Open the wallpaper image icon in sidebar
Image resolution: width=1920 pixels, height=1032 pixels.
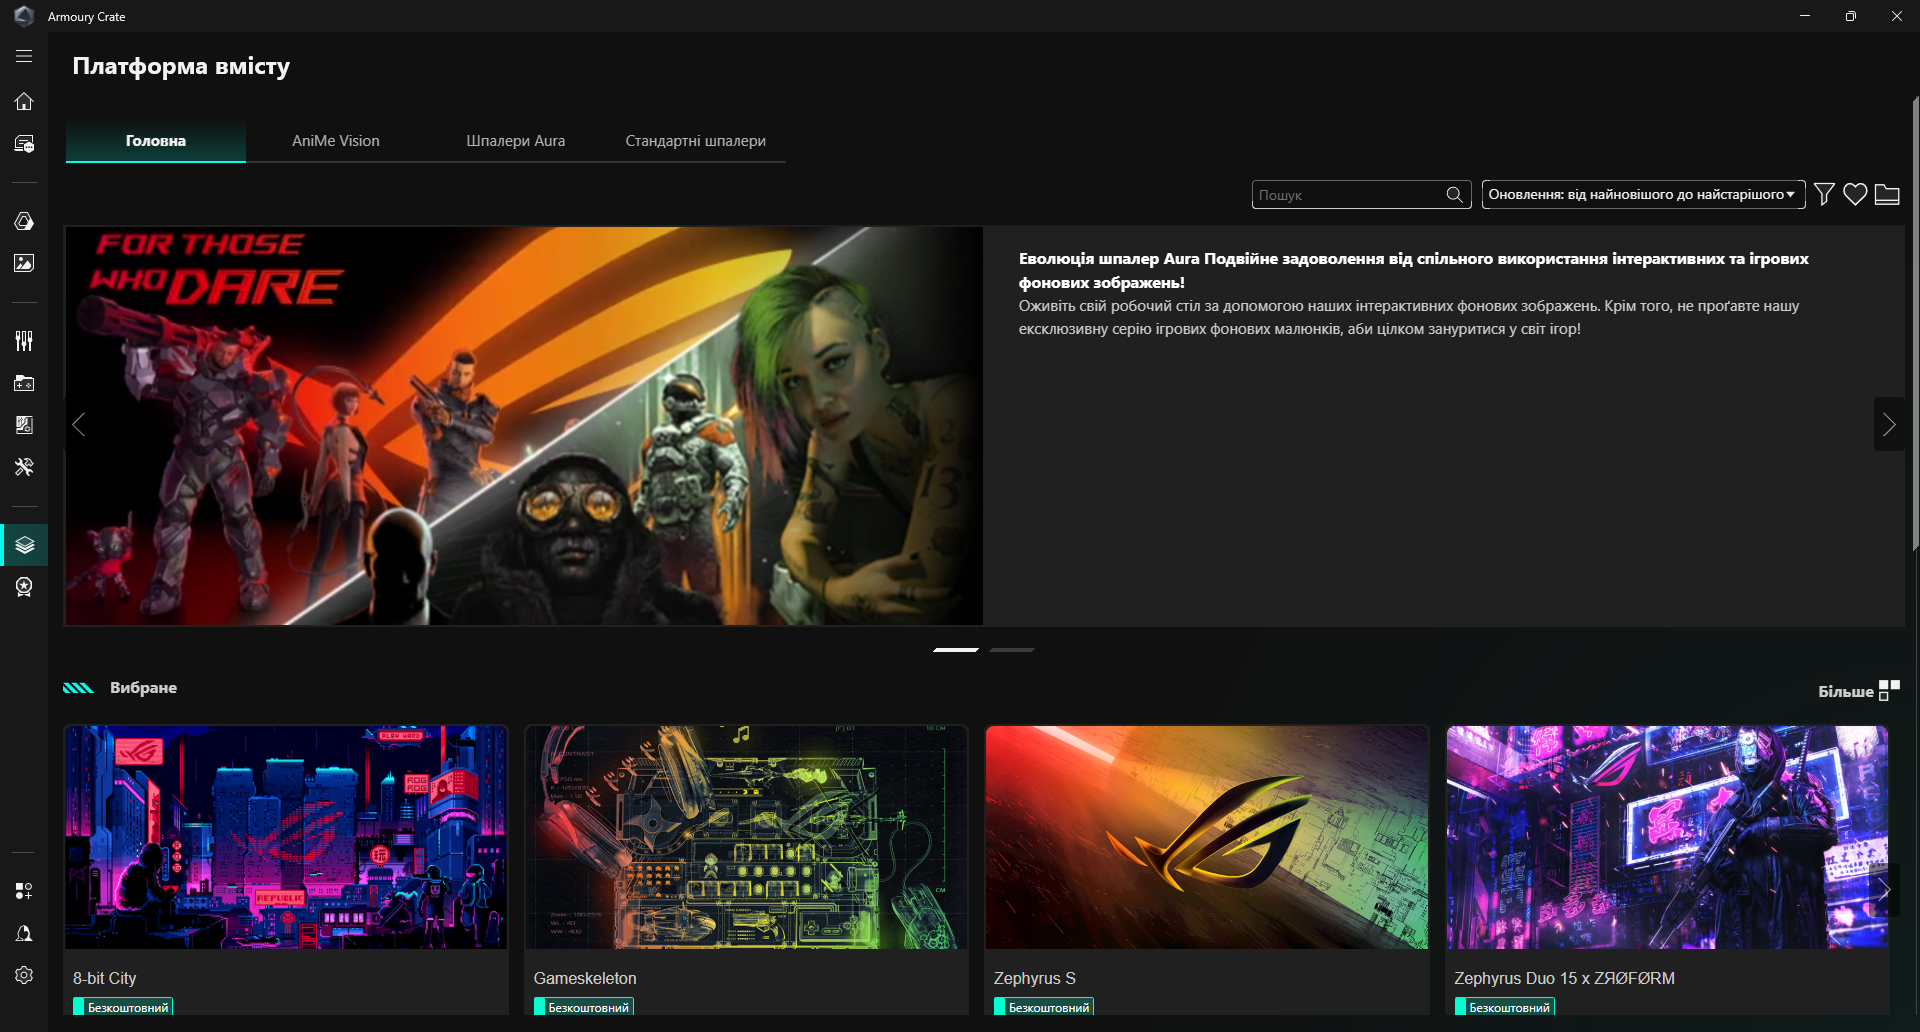click(24, 263)
